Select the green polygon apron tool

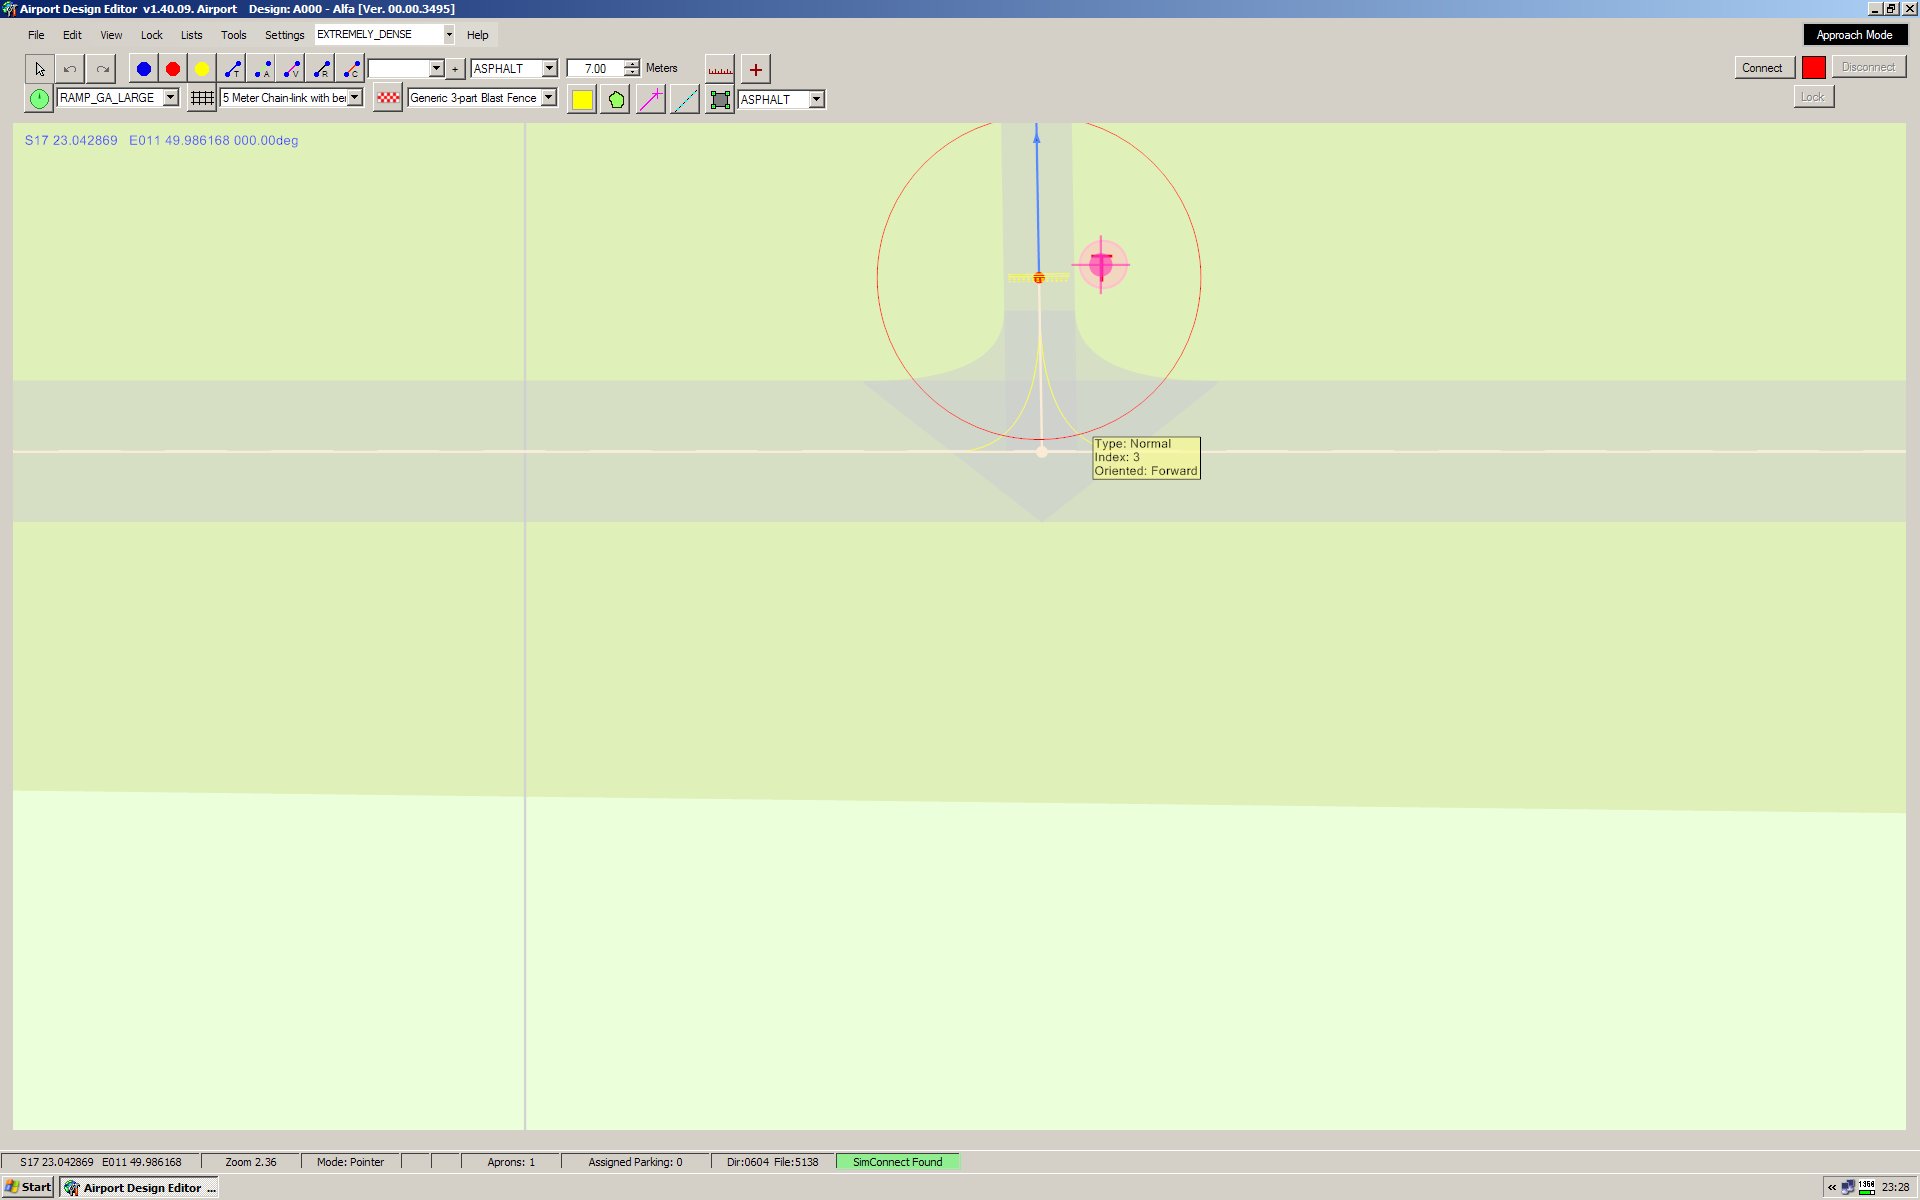tap(616, 99)
